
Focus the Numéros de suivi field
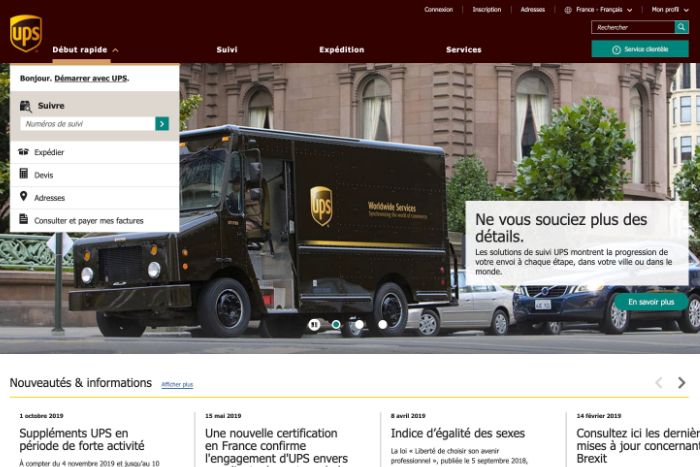click(x=87, y=124)
